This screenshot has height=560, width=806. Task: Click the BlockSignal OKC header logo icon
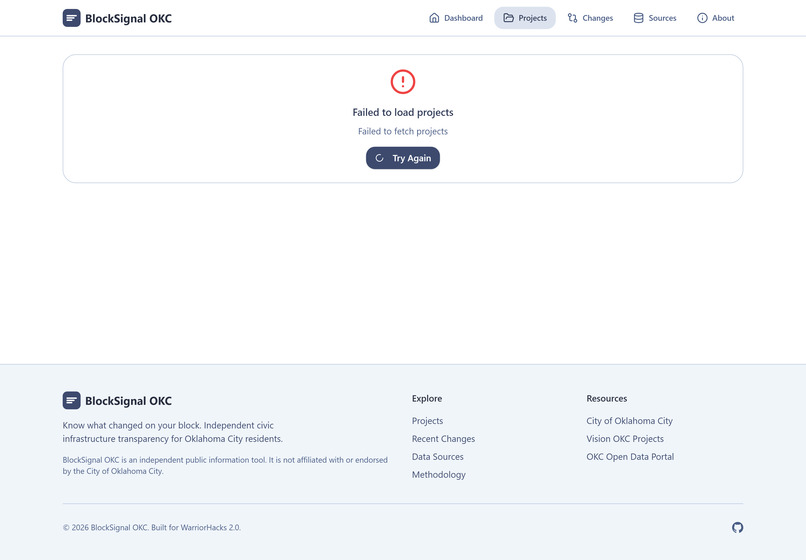click(x=71, y=18)
